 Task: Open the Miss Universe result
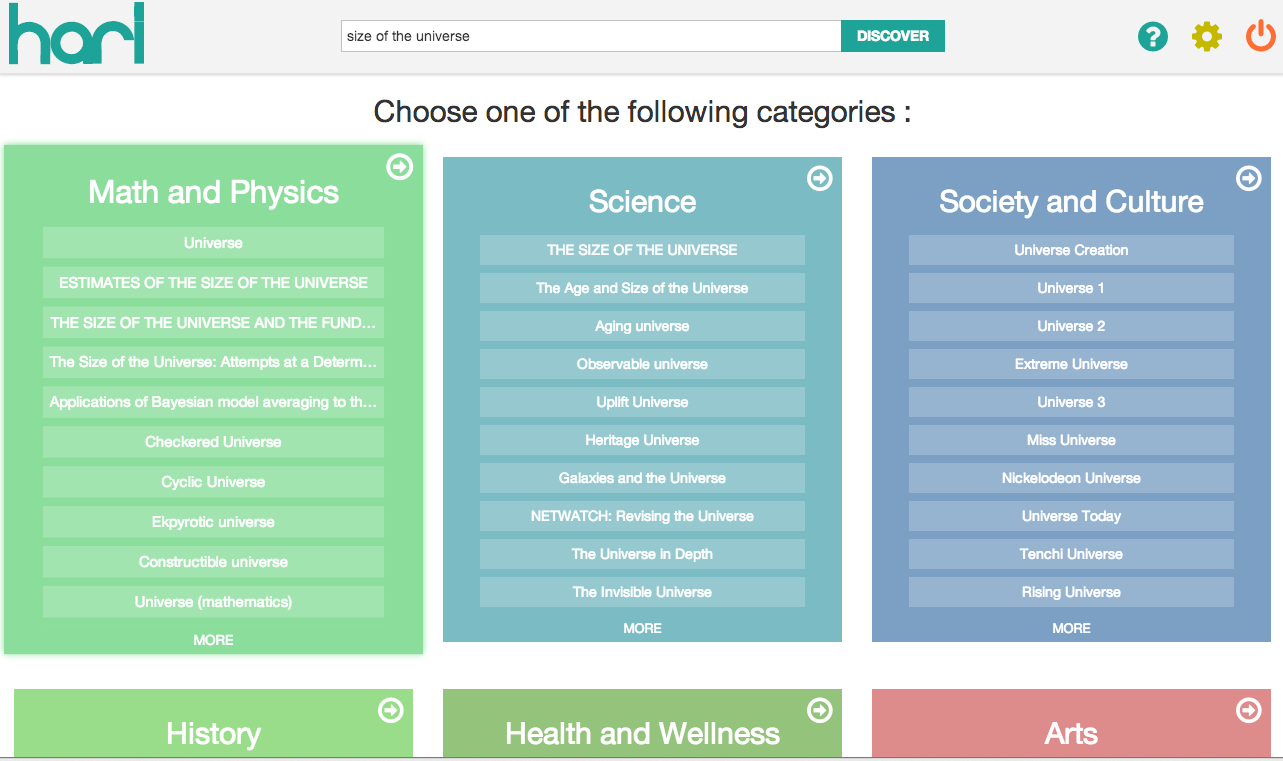click(1071, 440)
